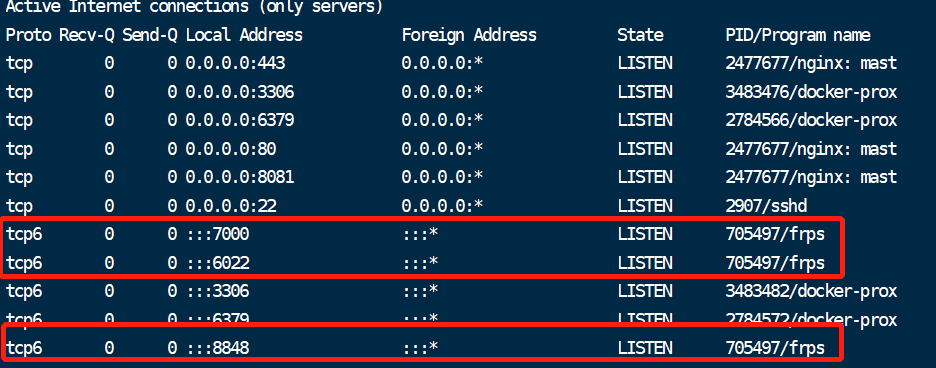
Task: Click 705497/frps in the :::6022 row
Action: [775, 263]
